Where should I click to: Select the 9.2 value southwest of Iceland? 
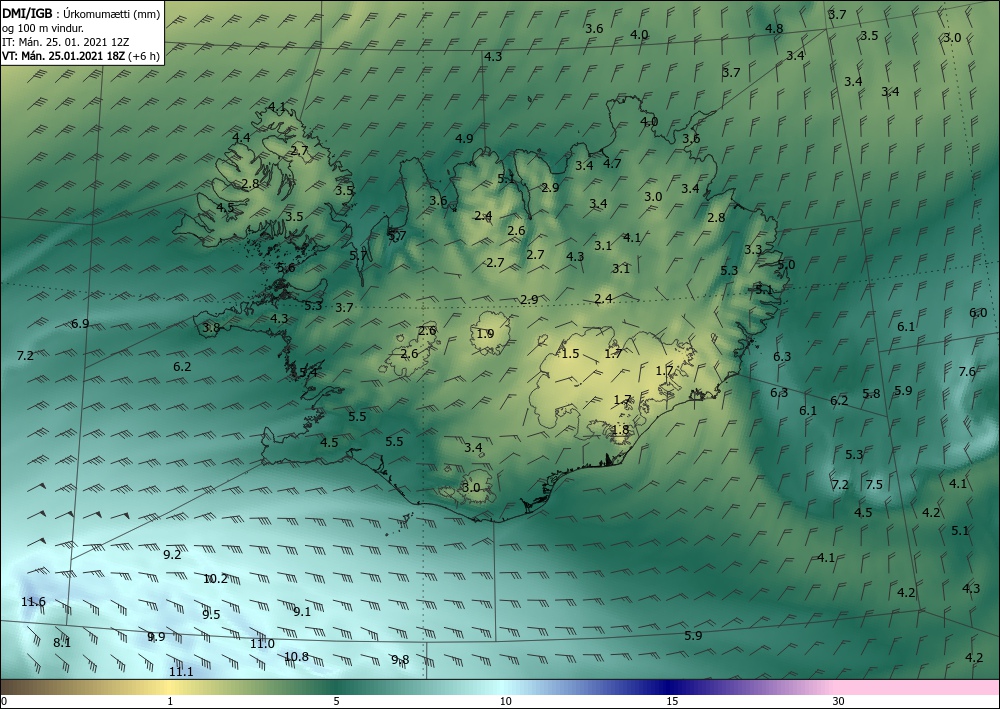(172, 554)
